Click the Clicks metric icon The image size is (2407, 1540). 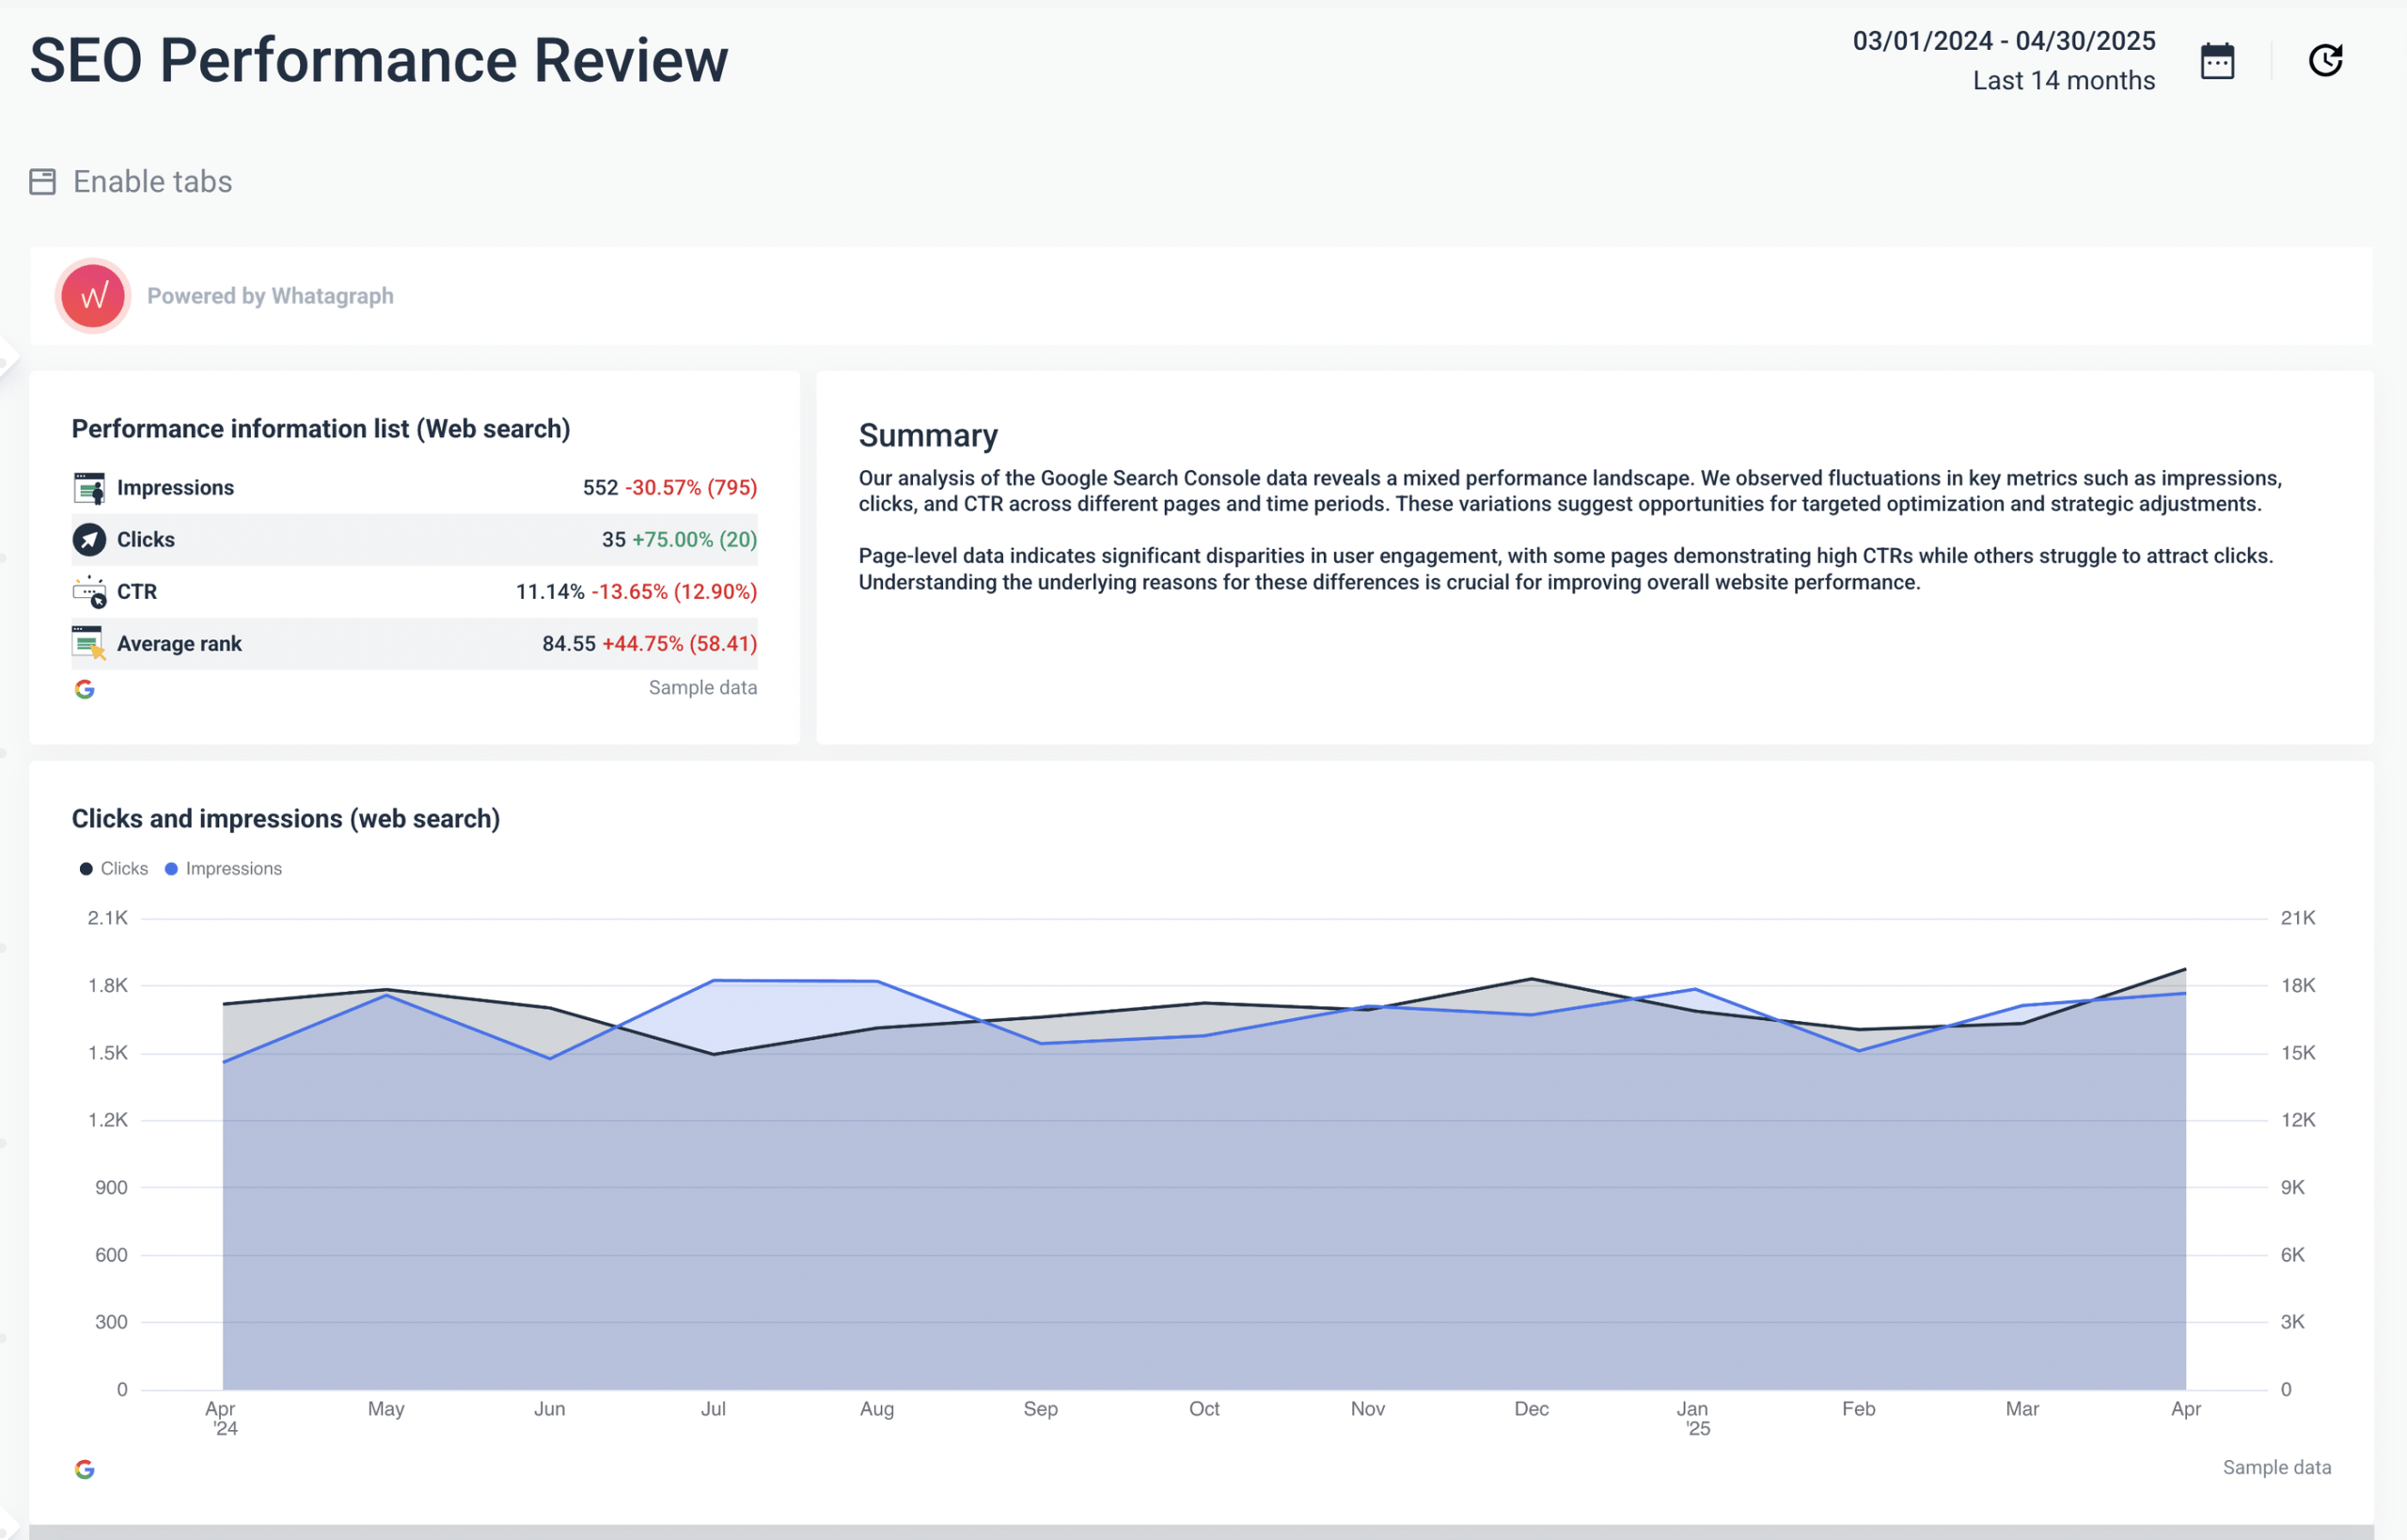point(89,540)
